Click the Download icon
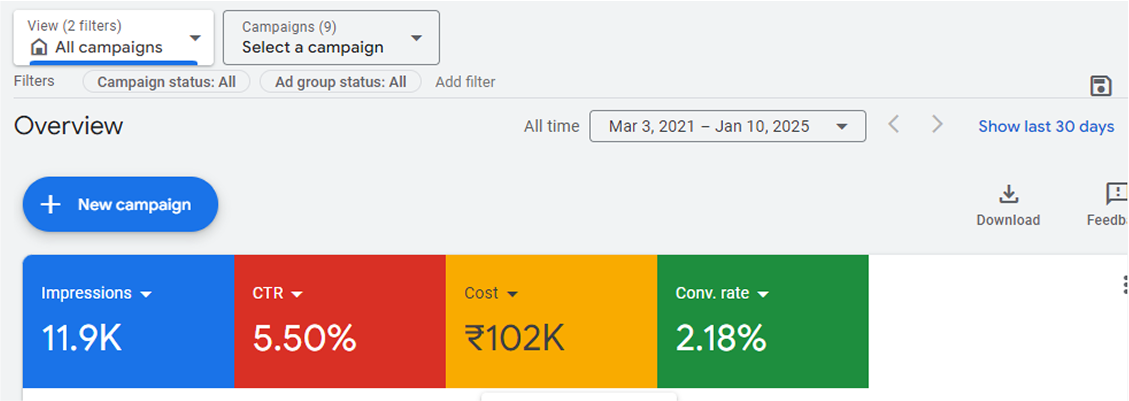This screenshot has height=401, width=1129. (1008, 194)
